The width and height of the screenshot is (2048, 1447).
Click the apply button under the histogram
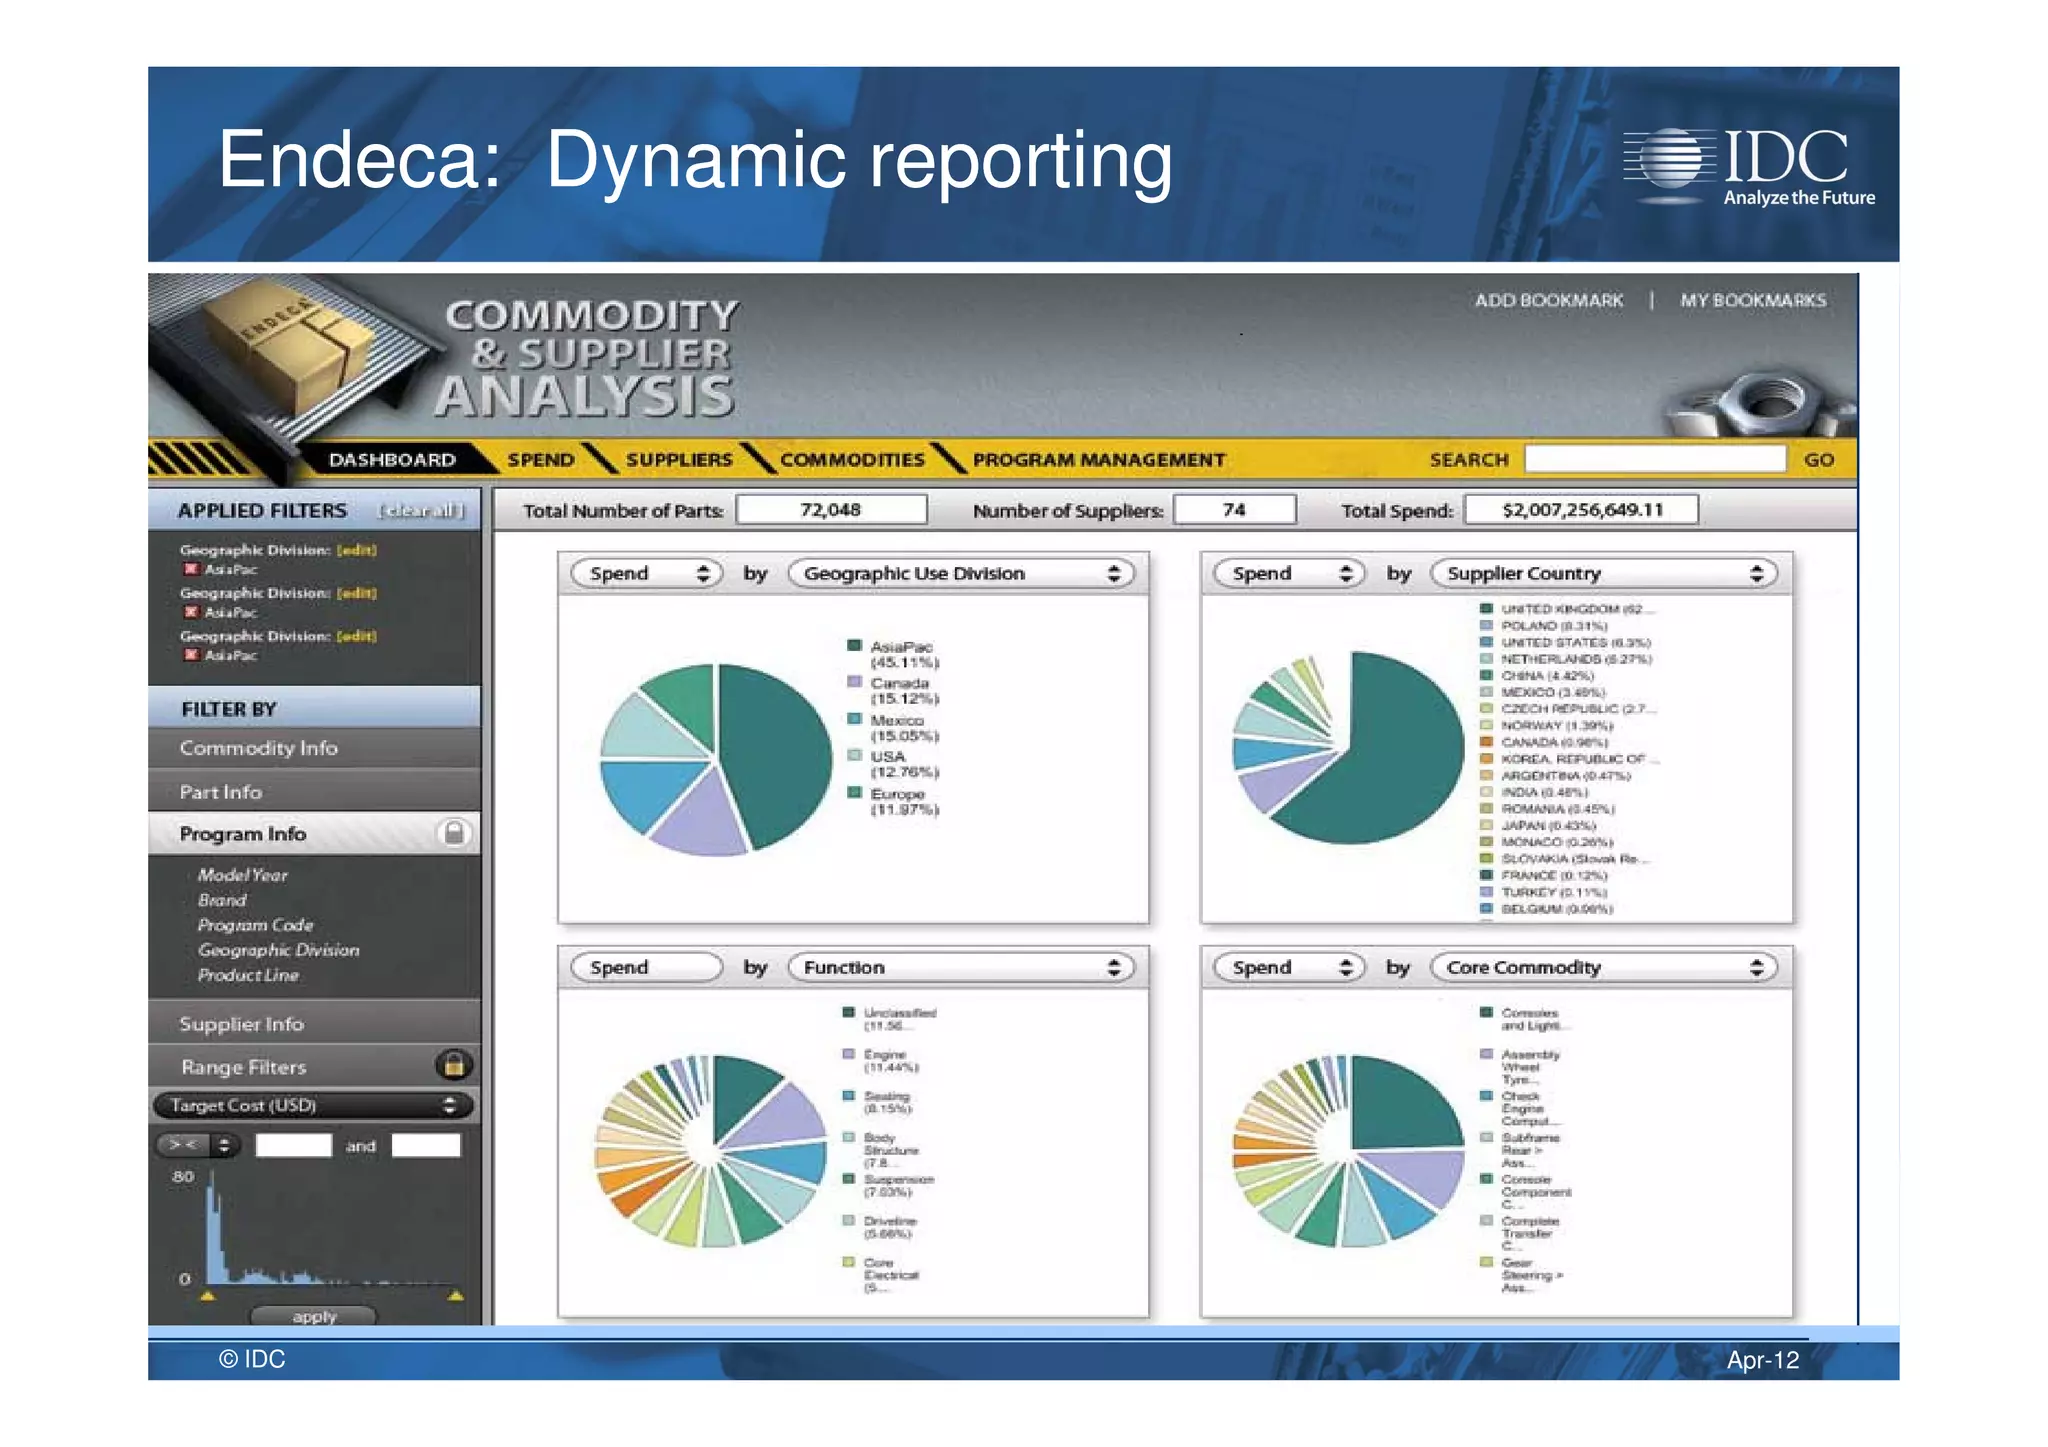pyautogui.click(x=314, y=1316)
